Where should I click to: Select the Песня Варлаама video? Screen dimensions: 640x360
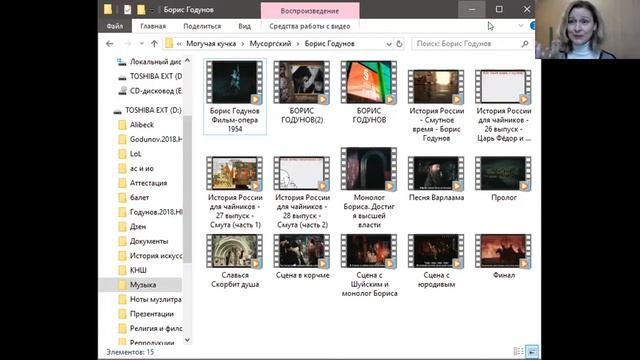click(x=436, y=179)
